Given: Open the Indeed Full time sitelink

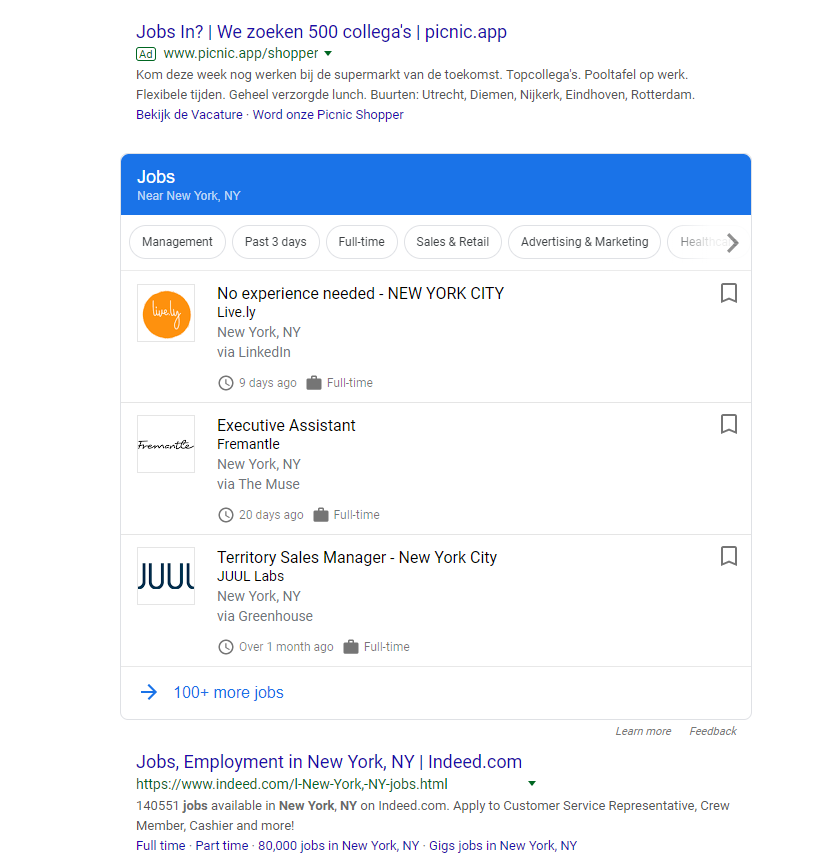Looking at the screenshot, I should coord(161,846).
